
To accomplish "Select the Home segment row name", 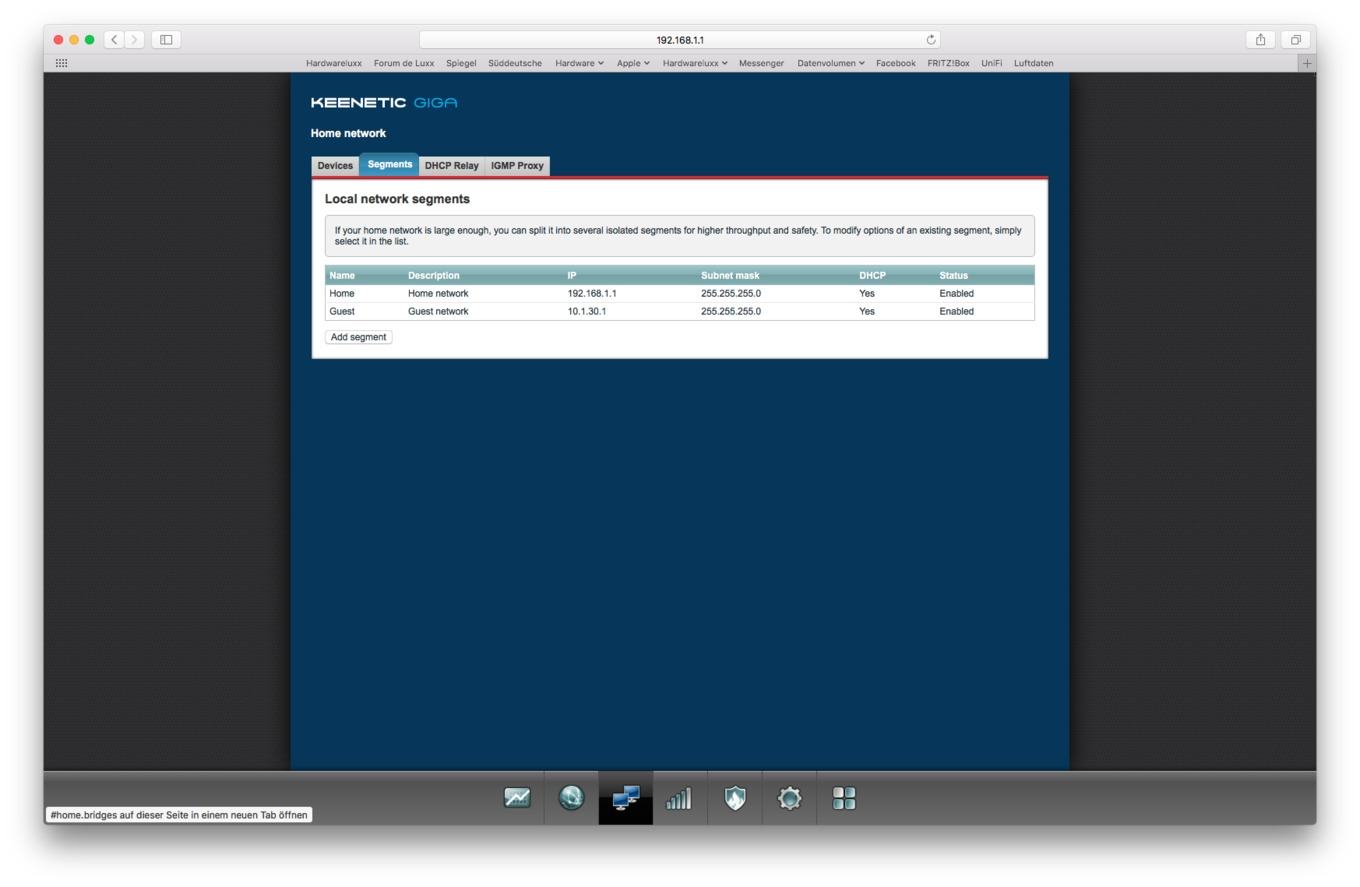I will point(342,294).
